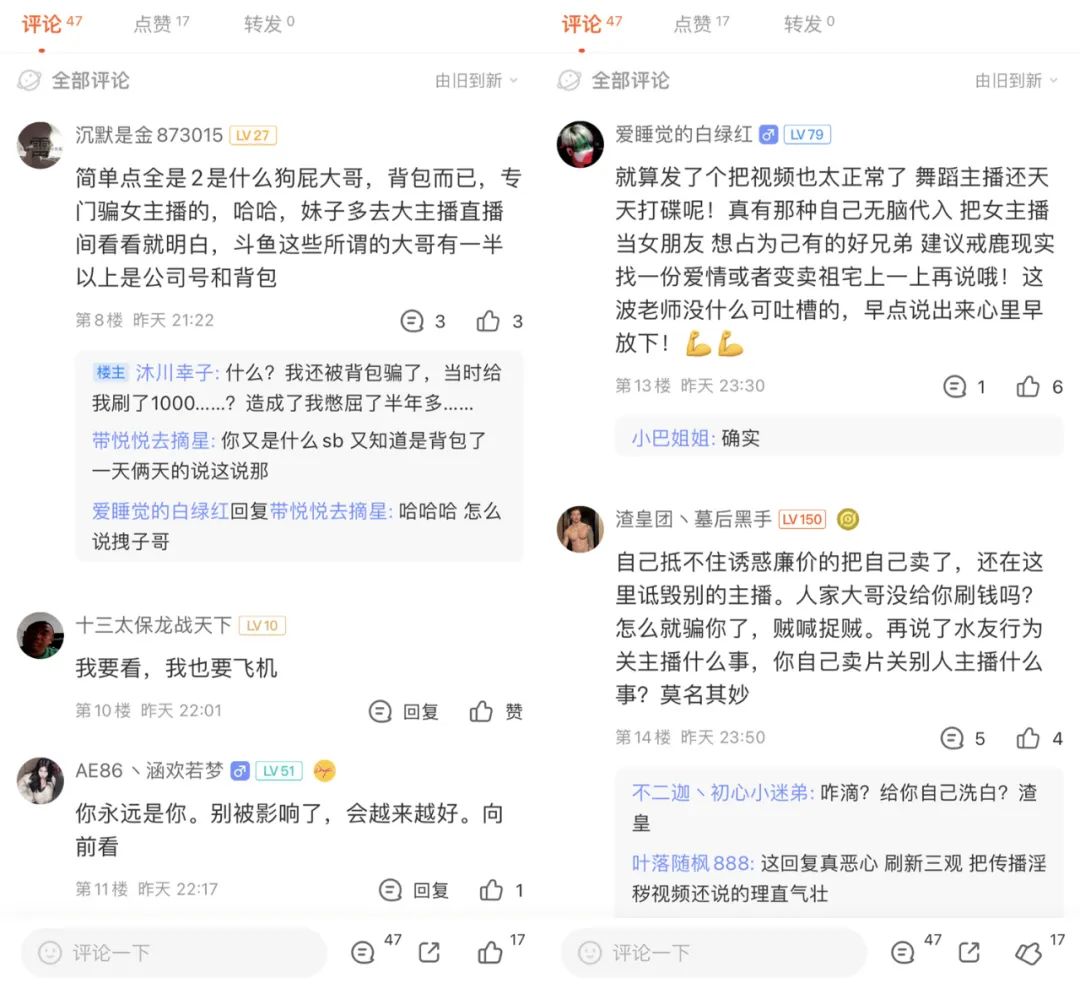Click the share icon in right bottom bar
Image resolution: width=1080 pixels, height=988 pixels.
969,952
